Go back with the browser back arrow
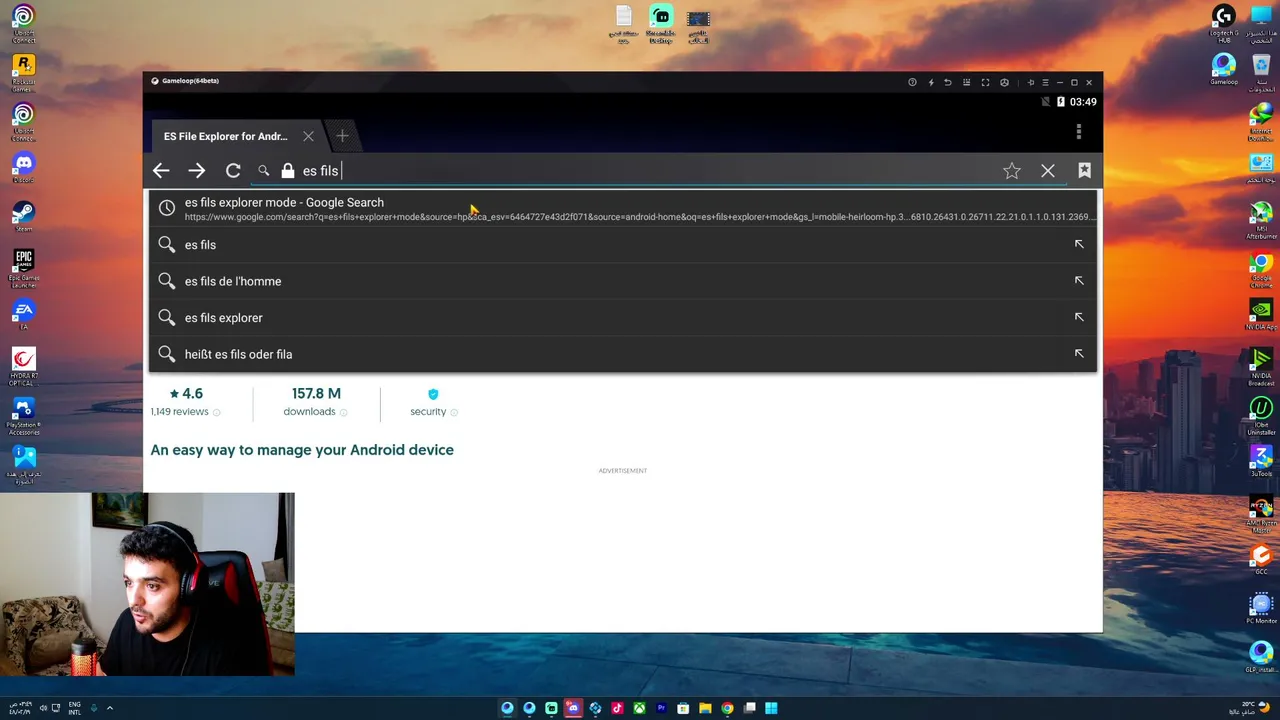The image size is (1280, 720). tap(161, 171)
